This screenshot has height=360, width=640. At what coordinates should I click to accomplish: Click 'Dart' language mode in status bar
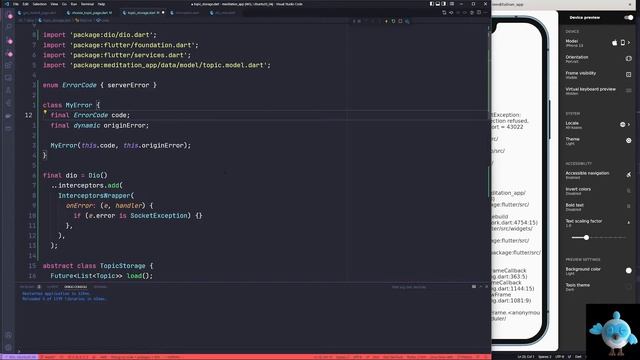coord(578,357)
